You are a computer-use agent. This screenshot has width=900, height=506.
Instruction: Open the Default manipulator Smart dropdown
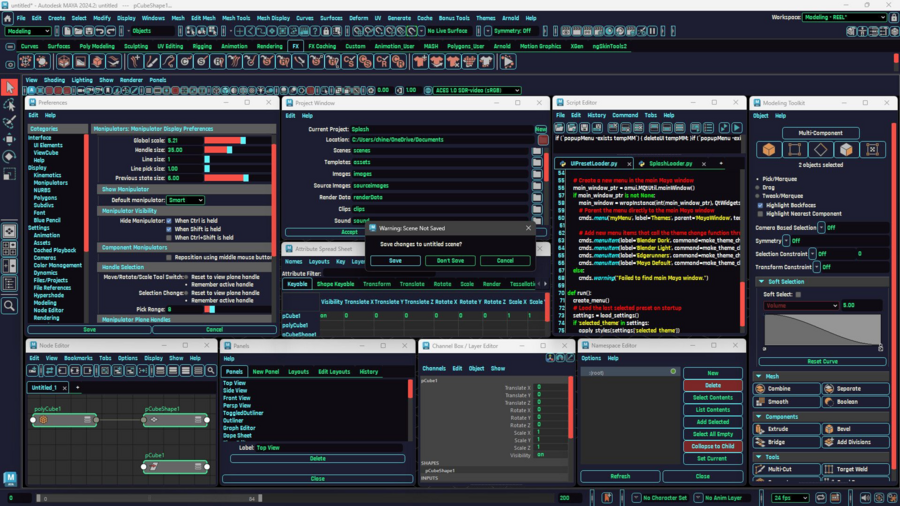pyautogui.click(x=186, y=200)
